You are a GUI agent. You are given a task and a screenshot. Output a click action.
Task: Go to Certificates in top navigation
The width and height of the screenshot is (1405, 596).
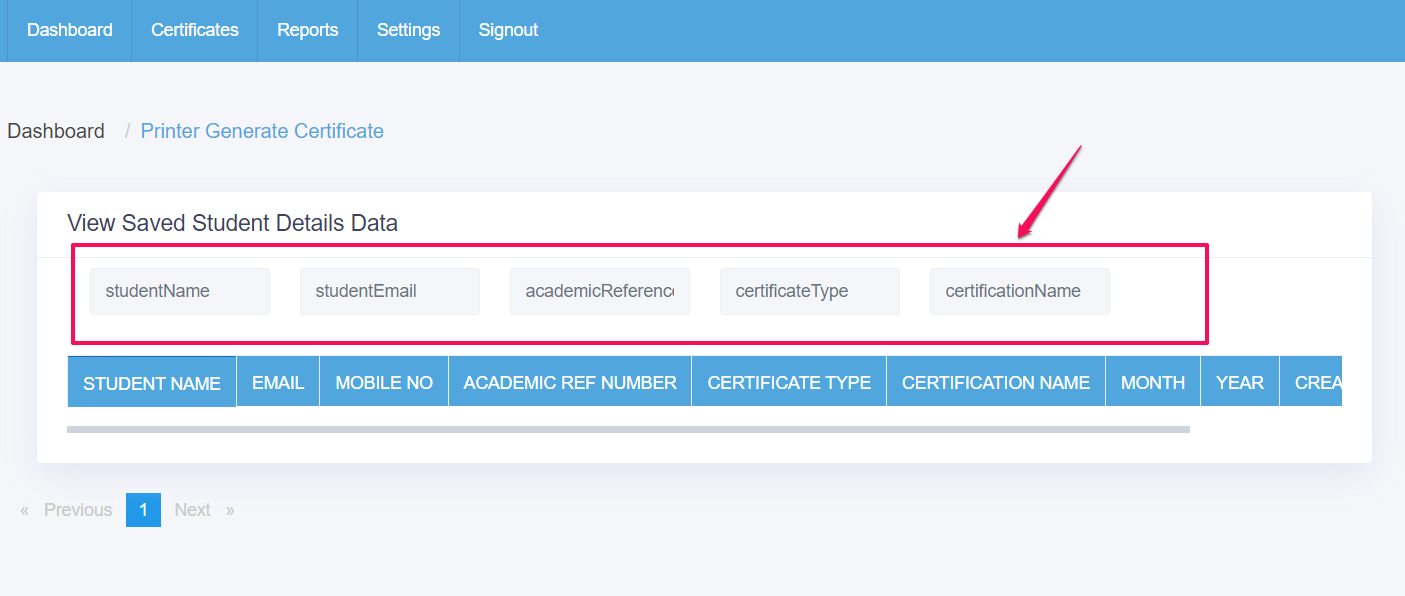194,30
